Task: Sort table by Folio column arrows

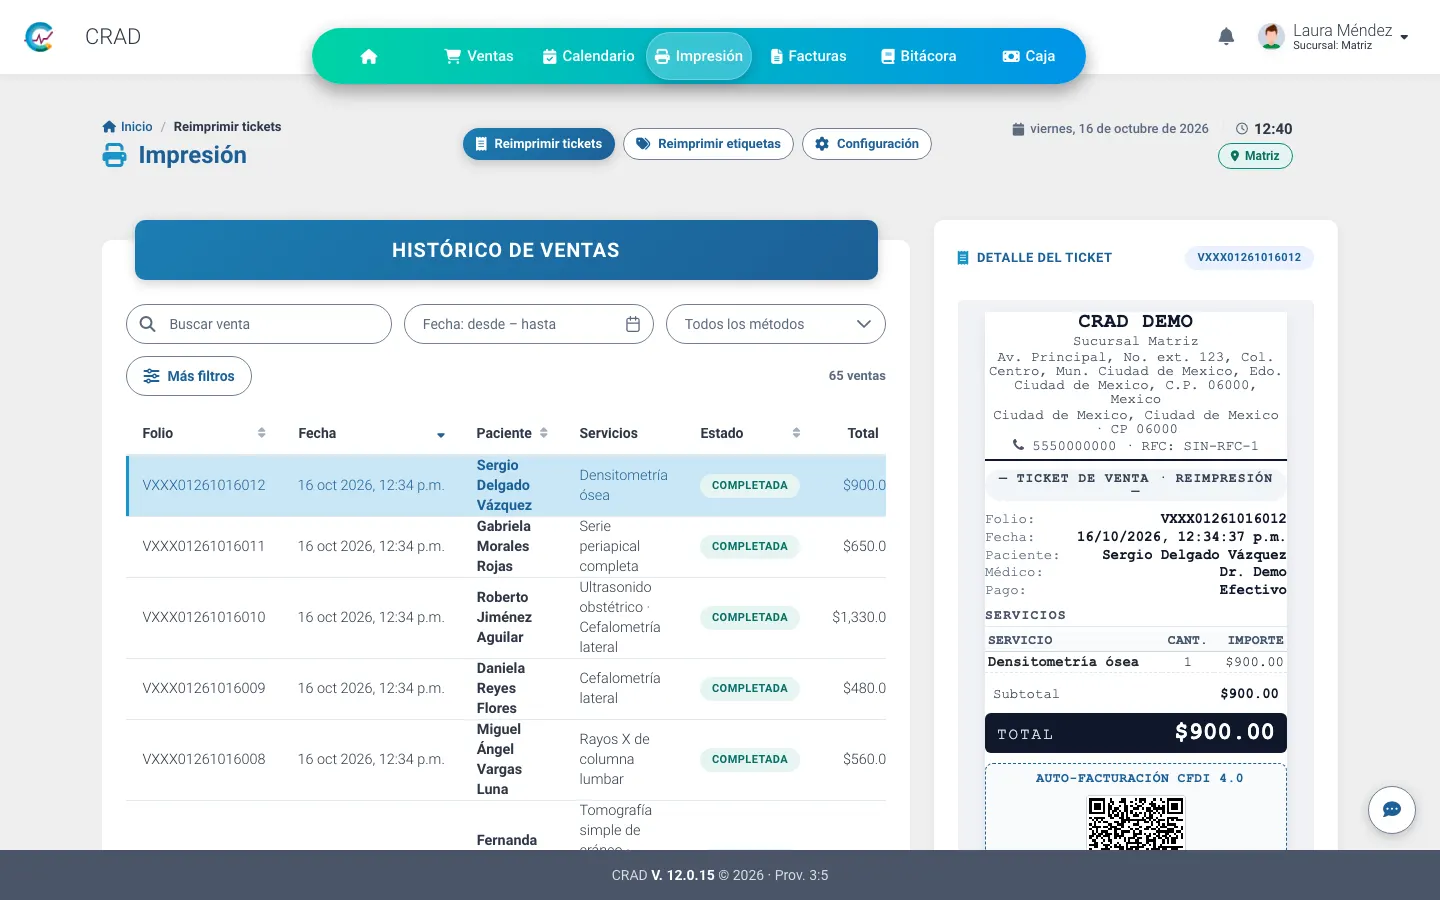Action: (x=262, y=433)
